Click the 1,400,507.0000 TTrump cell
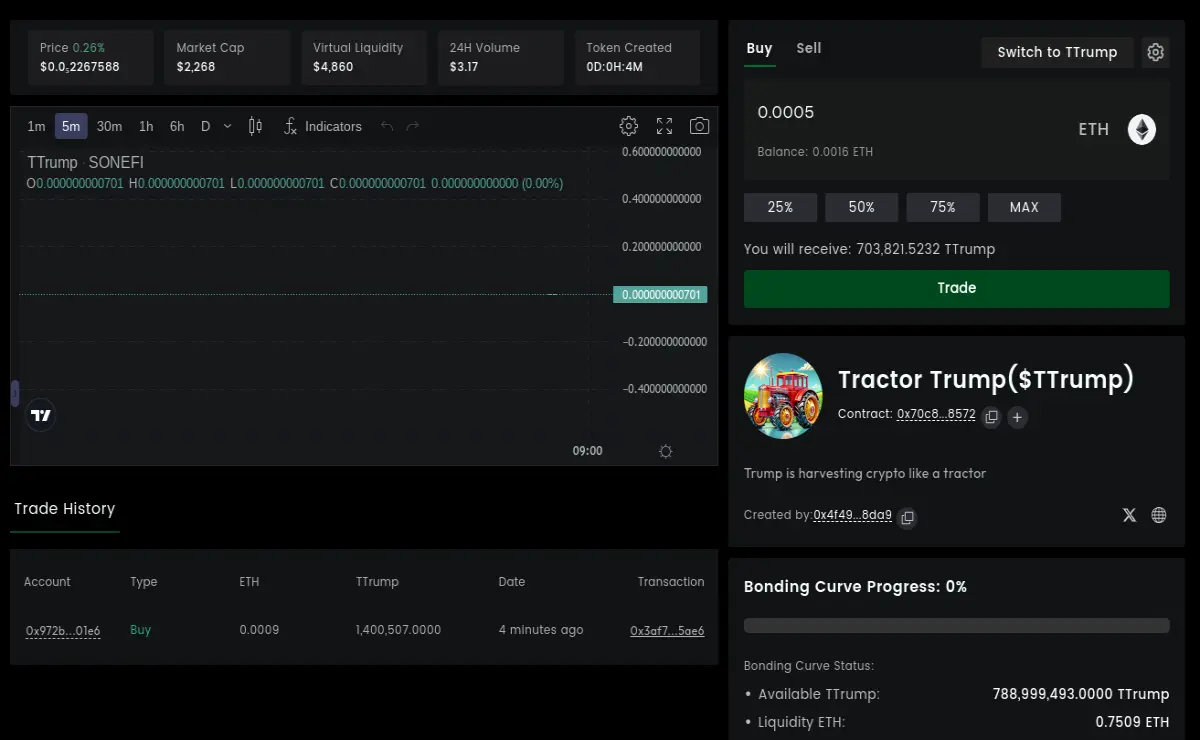The height and width of the screenshot is (740, 1200). click(x=398, y=630)
